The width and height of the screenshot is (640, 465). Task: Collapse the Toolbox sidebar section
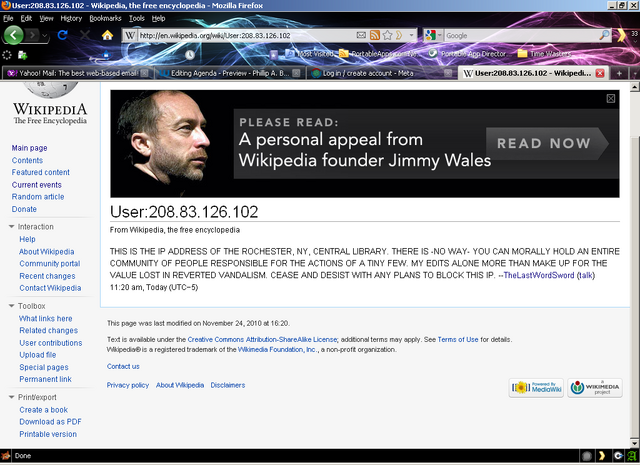coord(11,306)
